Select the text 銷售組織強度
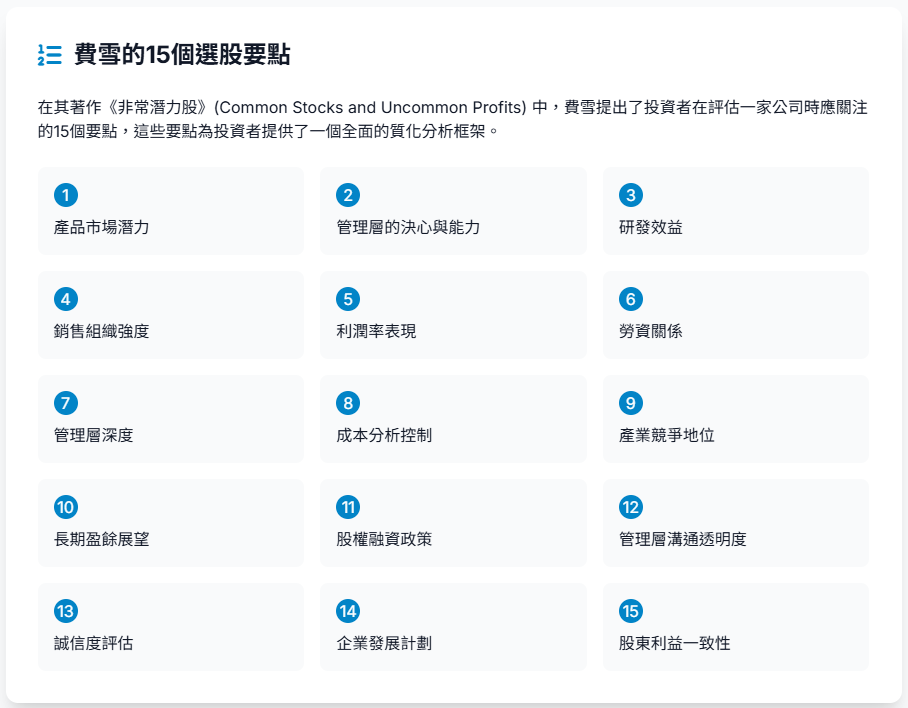 click(x=101, y=331)
